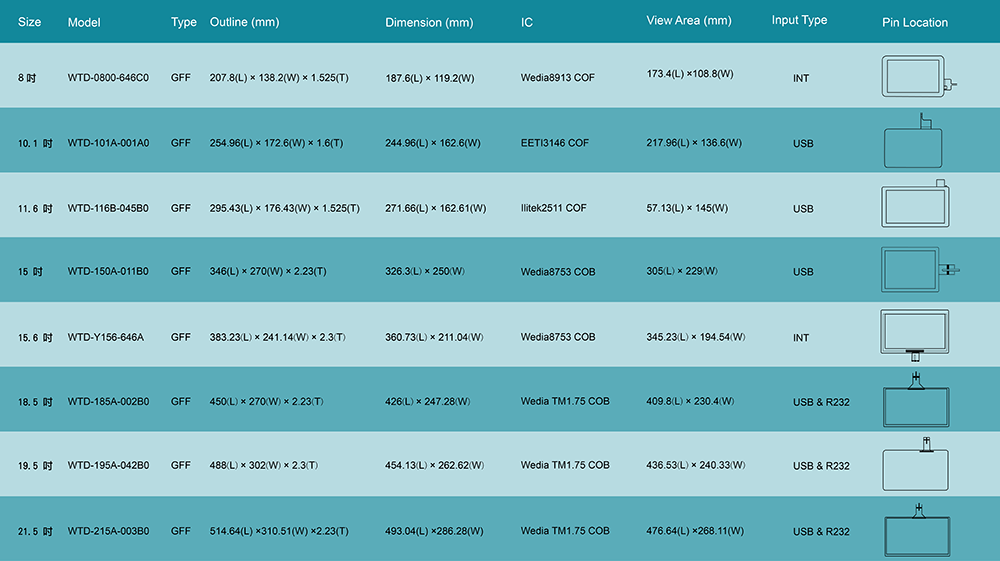Click the Model column header
Screen dimensions: 1000x561
84,22
